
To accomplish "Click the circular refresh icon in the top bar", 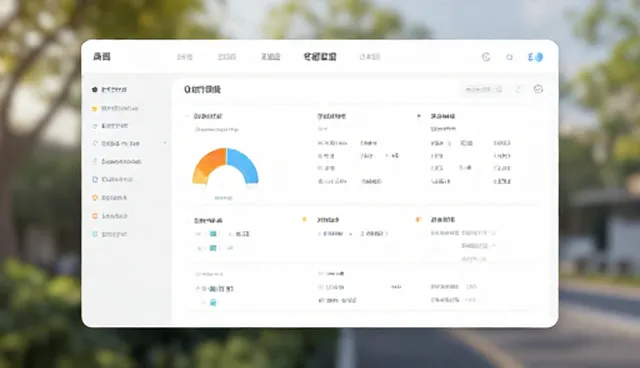I will coord(486,57).
